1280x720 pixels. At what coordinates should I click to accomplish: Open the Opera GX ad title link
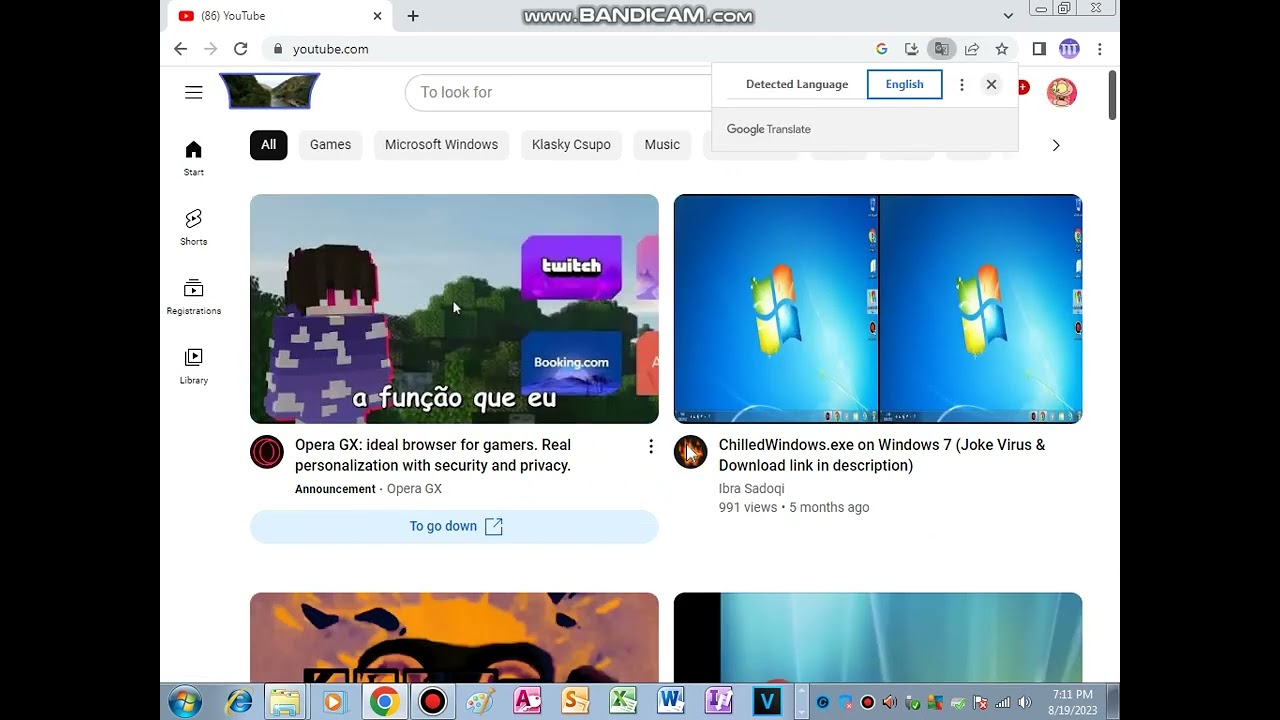click(433, 455)
